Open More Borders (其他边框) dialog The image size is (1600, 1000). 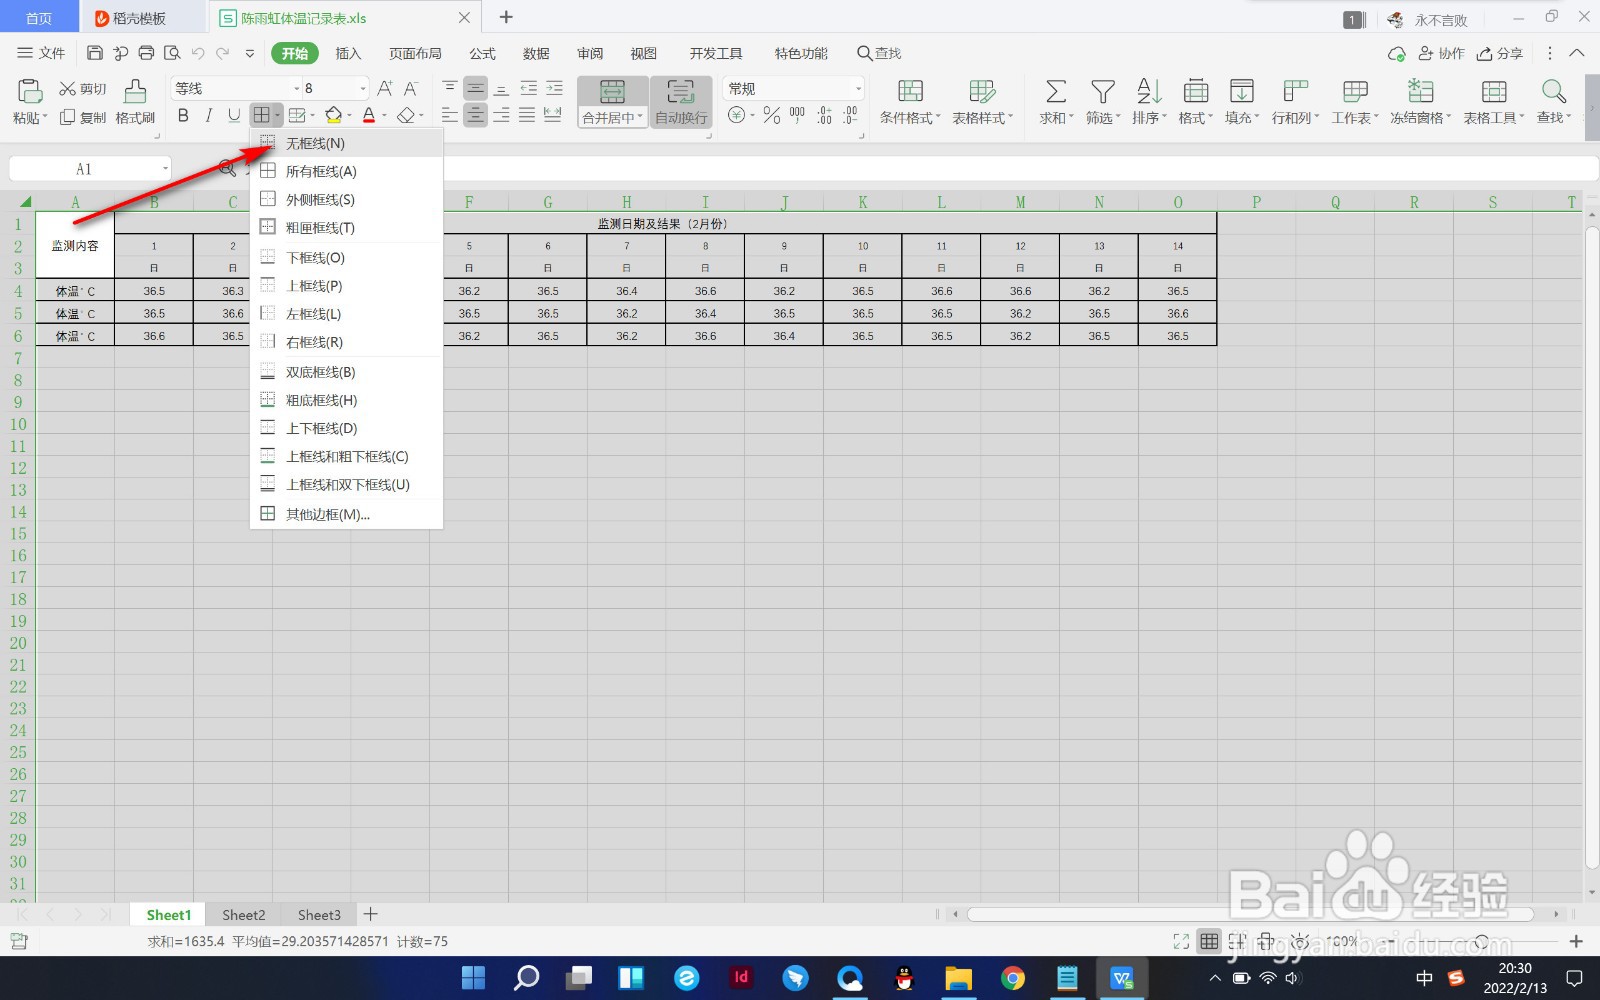tap(346, 514)
